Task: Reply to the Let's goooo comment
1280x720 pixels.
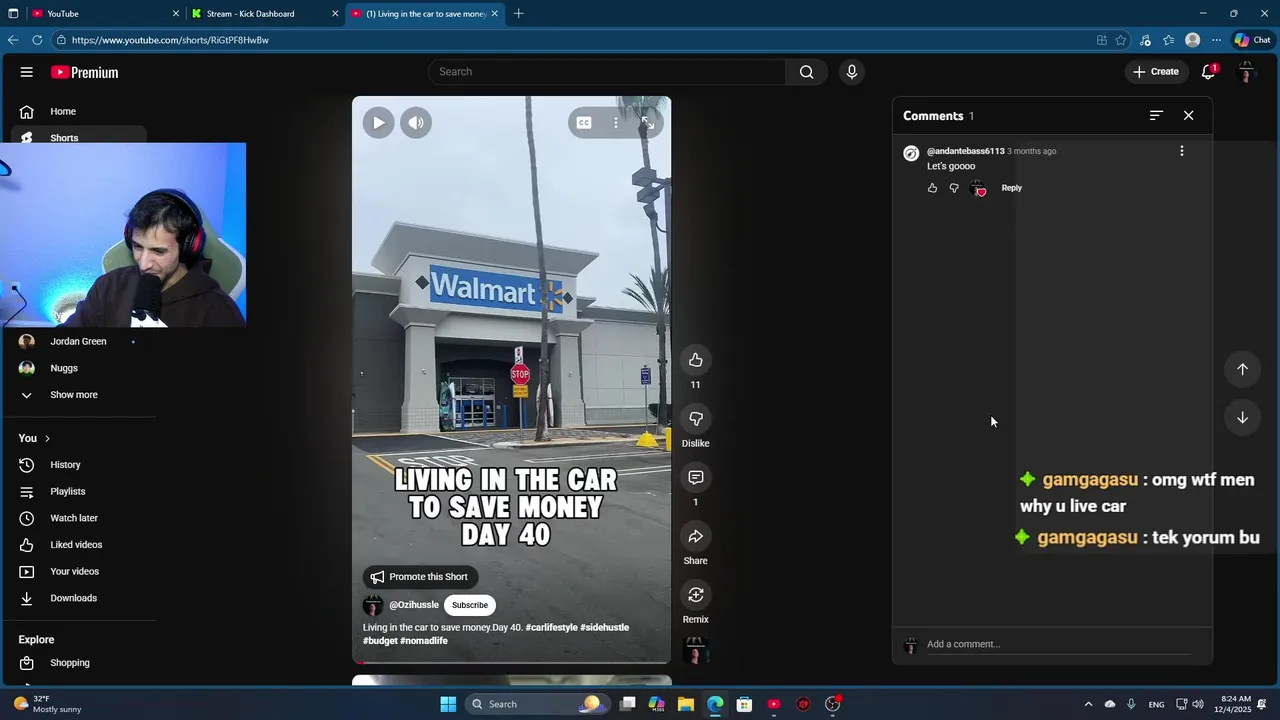Action: pyautogui.click(x=1011, y=188)
